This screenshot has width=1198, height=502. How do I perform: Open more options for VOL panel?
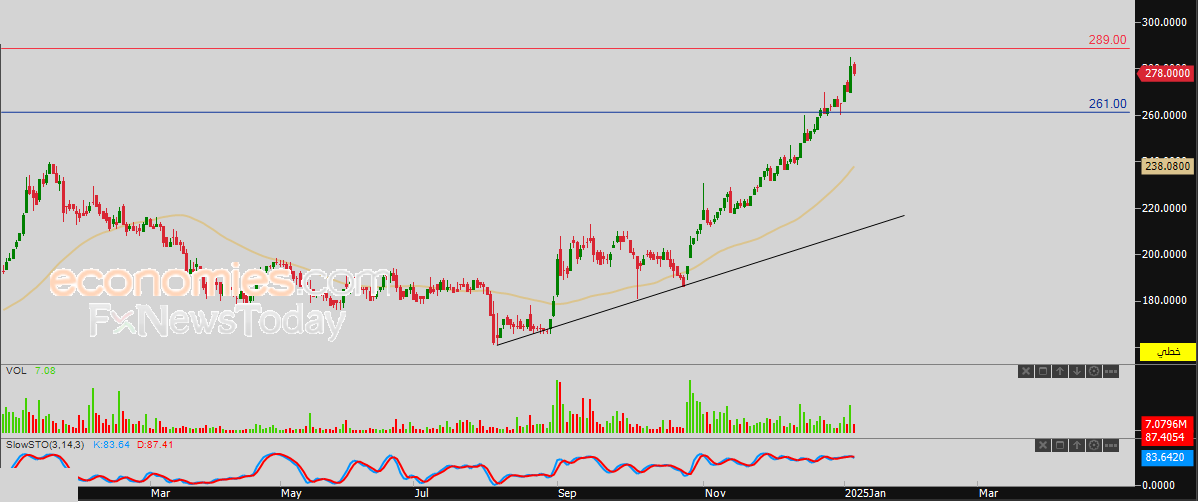[1111, 371]
